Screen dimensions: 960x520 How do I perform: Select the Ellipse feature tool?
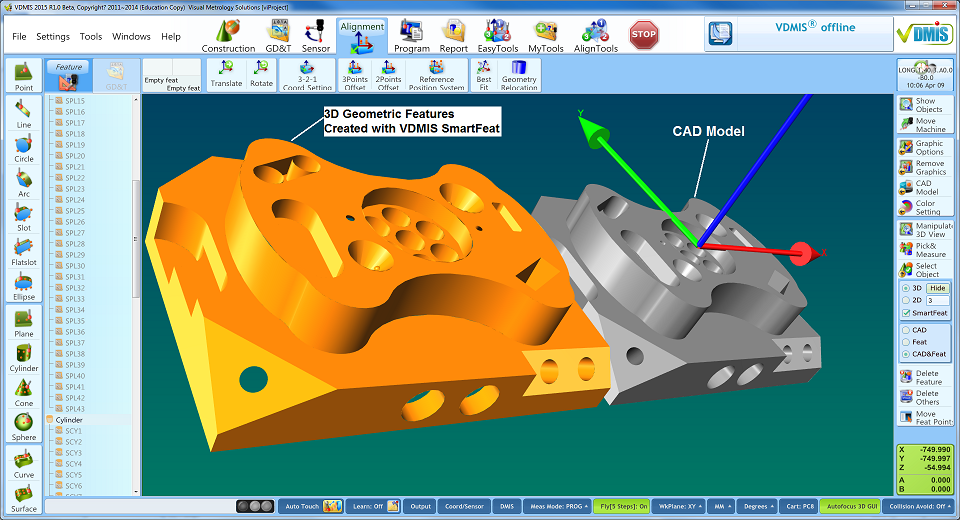24,286
